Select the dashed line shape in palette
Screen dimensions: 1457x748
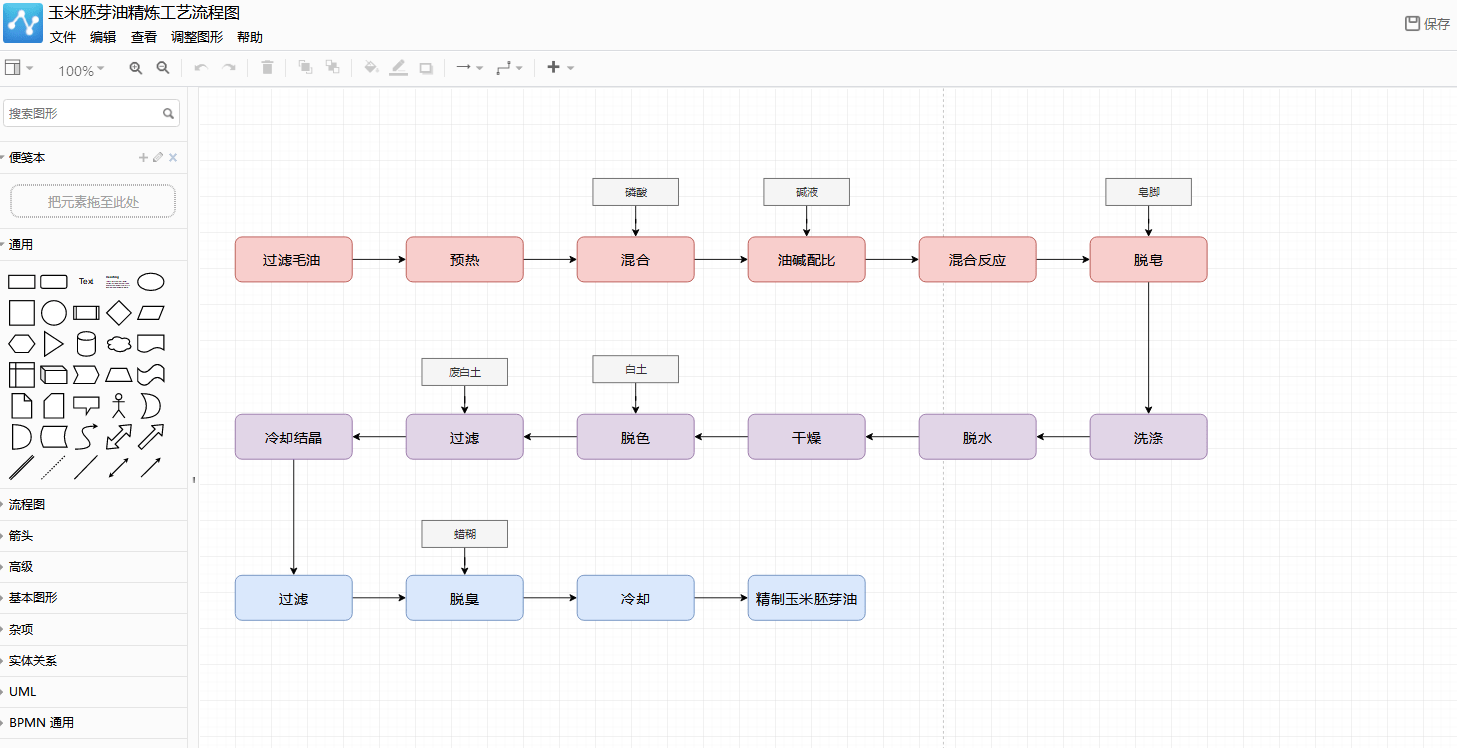tap(54, 467)
